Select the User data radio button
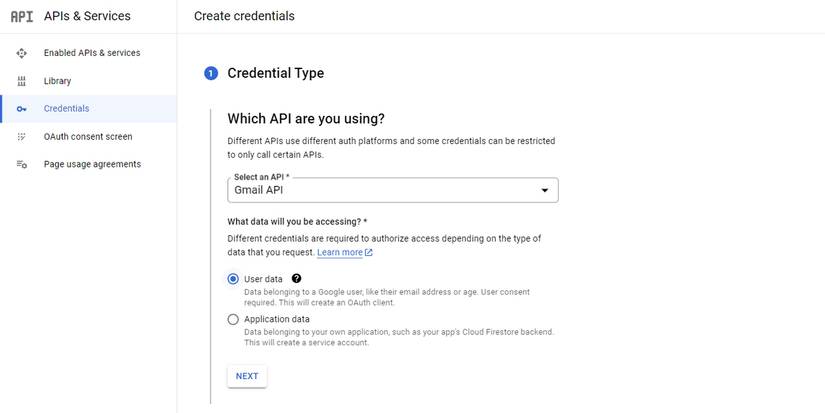Image resolution: width=825 pixels, height=413 pixels. 233,279
